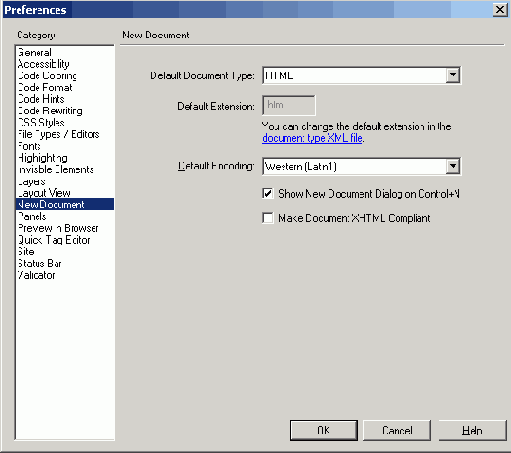
Task: Open the Help button
Action: [x=472, y=430]
